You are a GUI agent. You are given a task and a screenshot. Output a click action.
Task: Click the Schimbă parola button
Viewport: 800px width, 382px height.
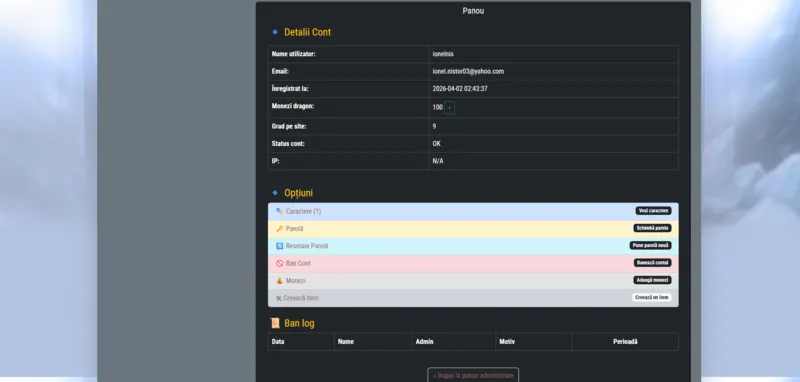(x=652, y=228)
